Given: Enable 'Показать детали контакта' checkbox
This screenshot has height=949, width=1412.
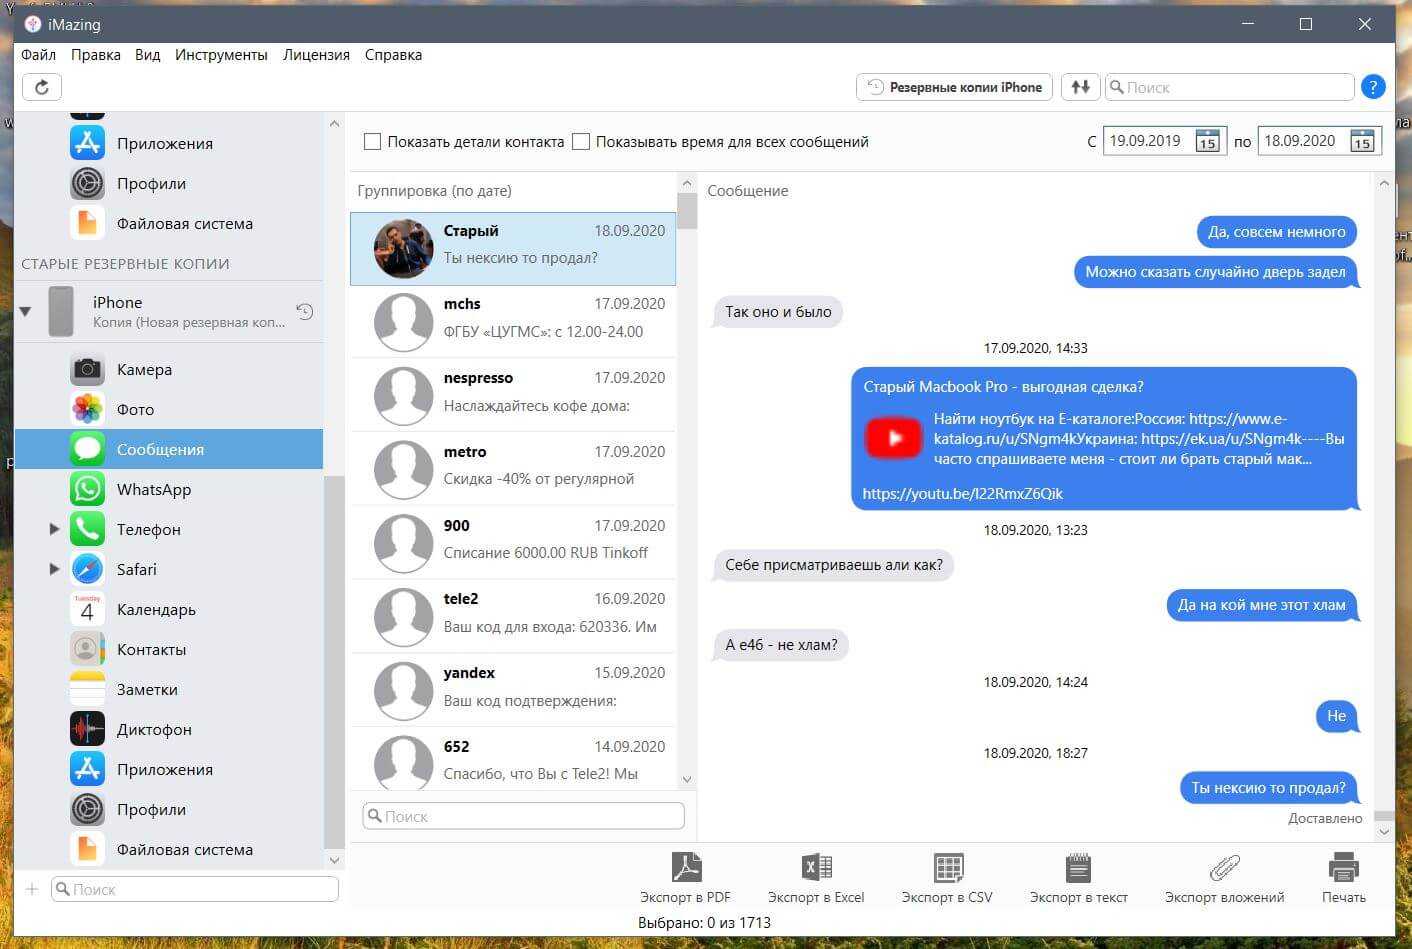Looking at the screenshot, I should coord(373,142).
